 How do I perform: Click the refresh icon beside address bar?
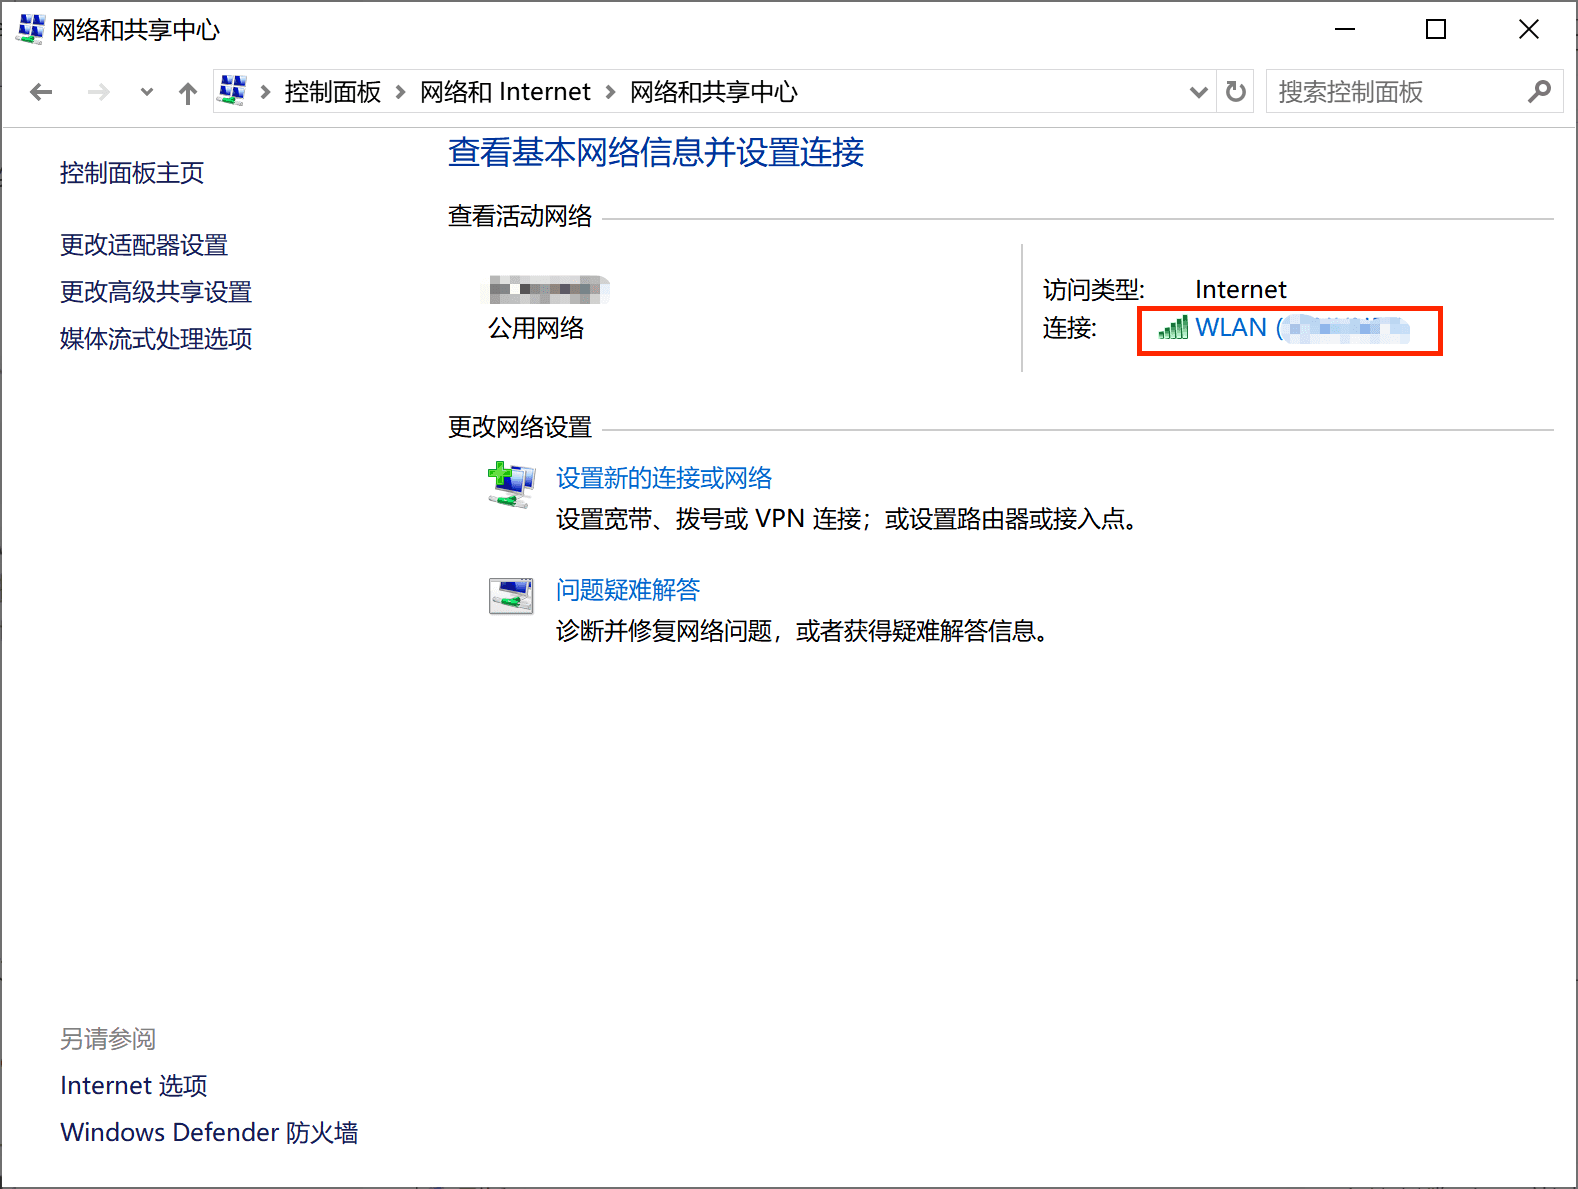[1236, 92]
